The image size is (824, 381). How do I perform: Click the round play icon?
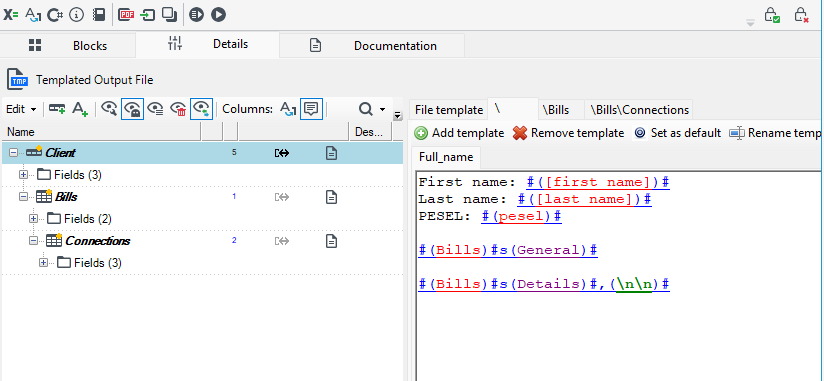tap(218, 15)
